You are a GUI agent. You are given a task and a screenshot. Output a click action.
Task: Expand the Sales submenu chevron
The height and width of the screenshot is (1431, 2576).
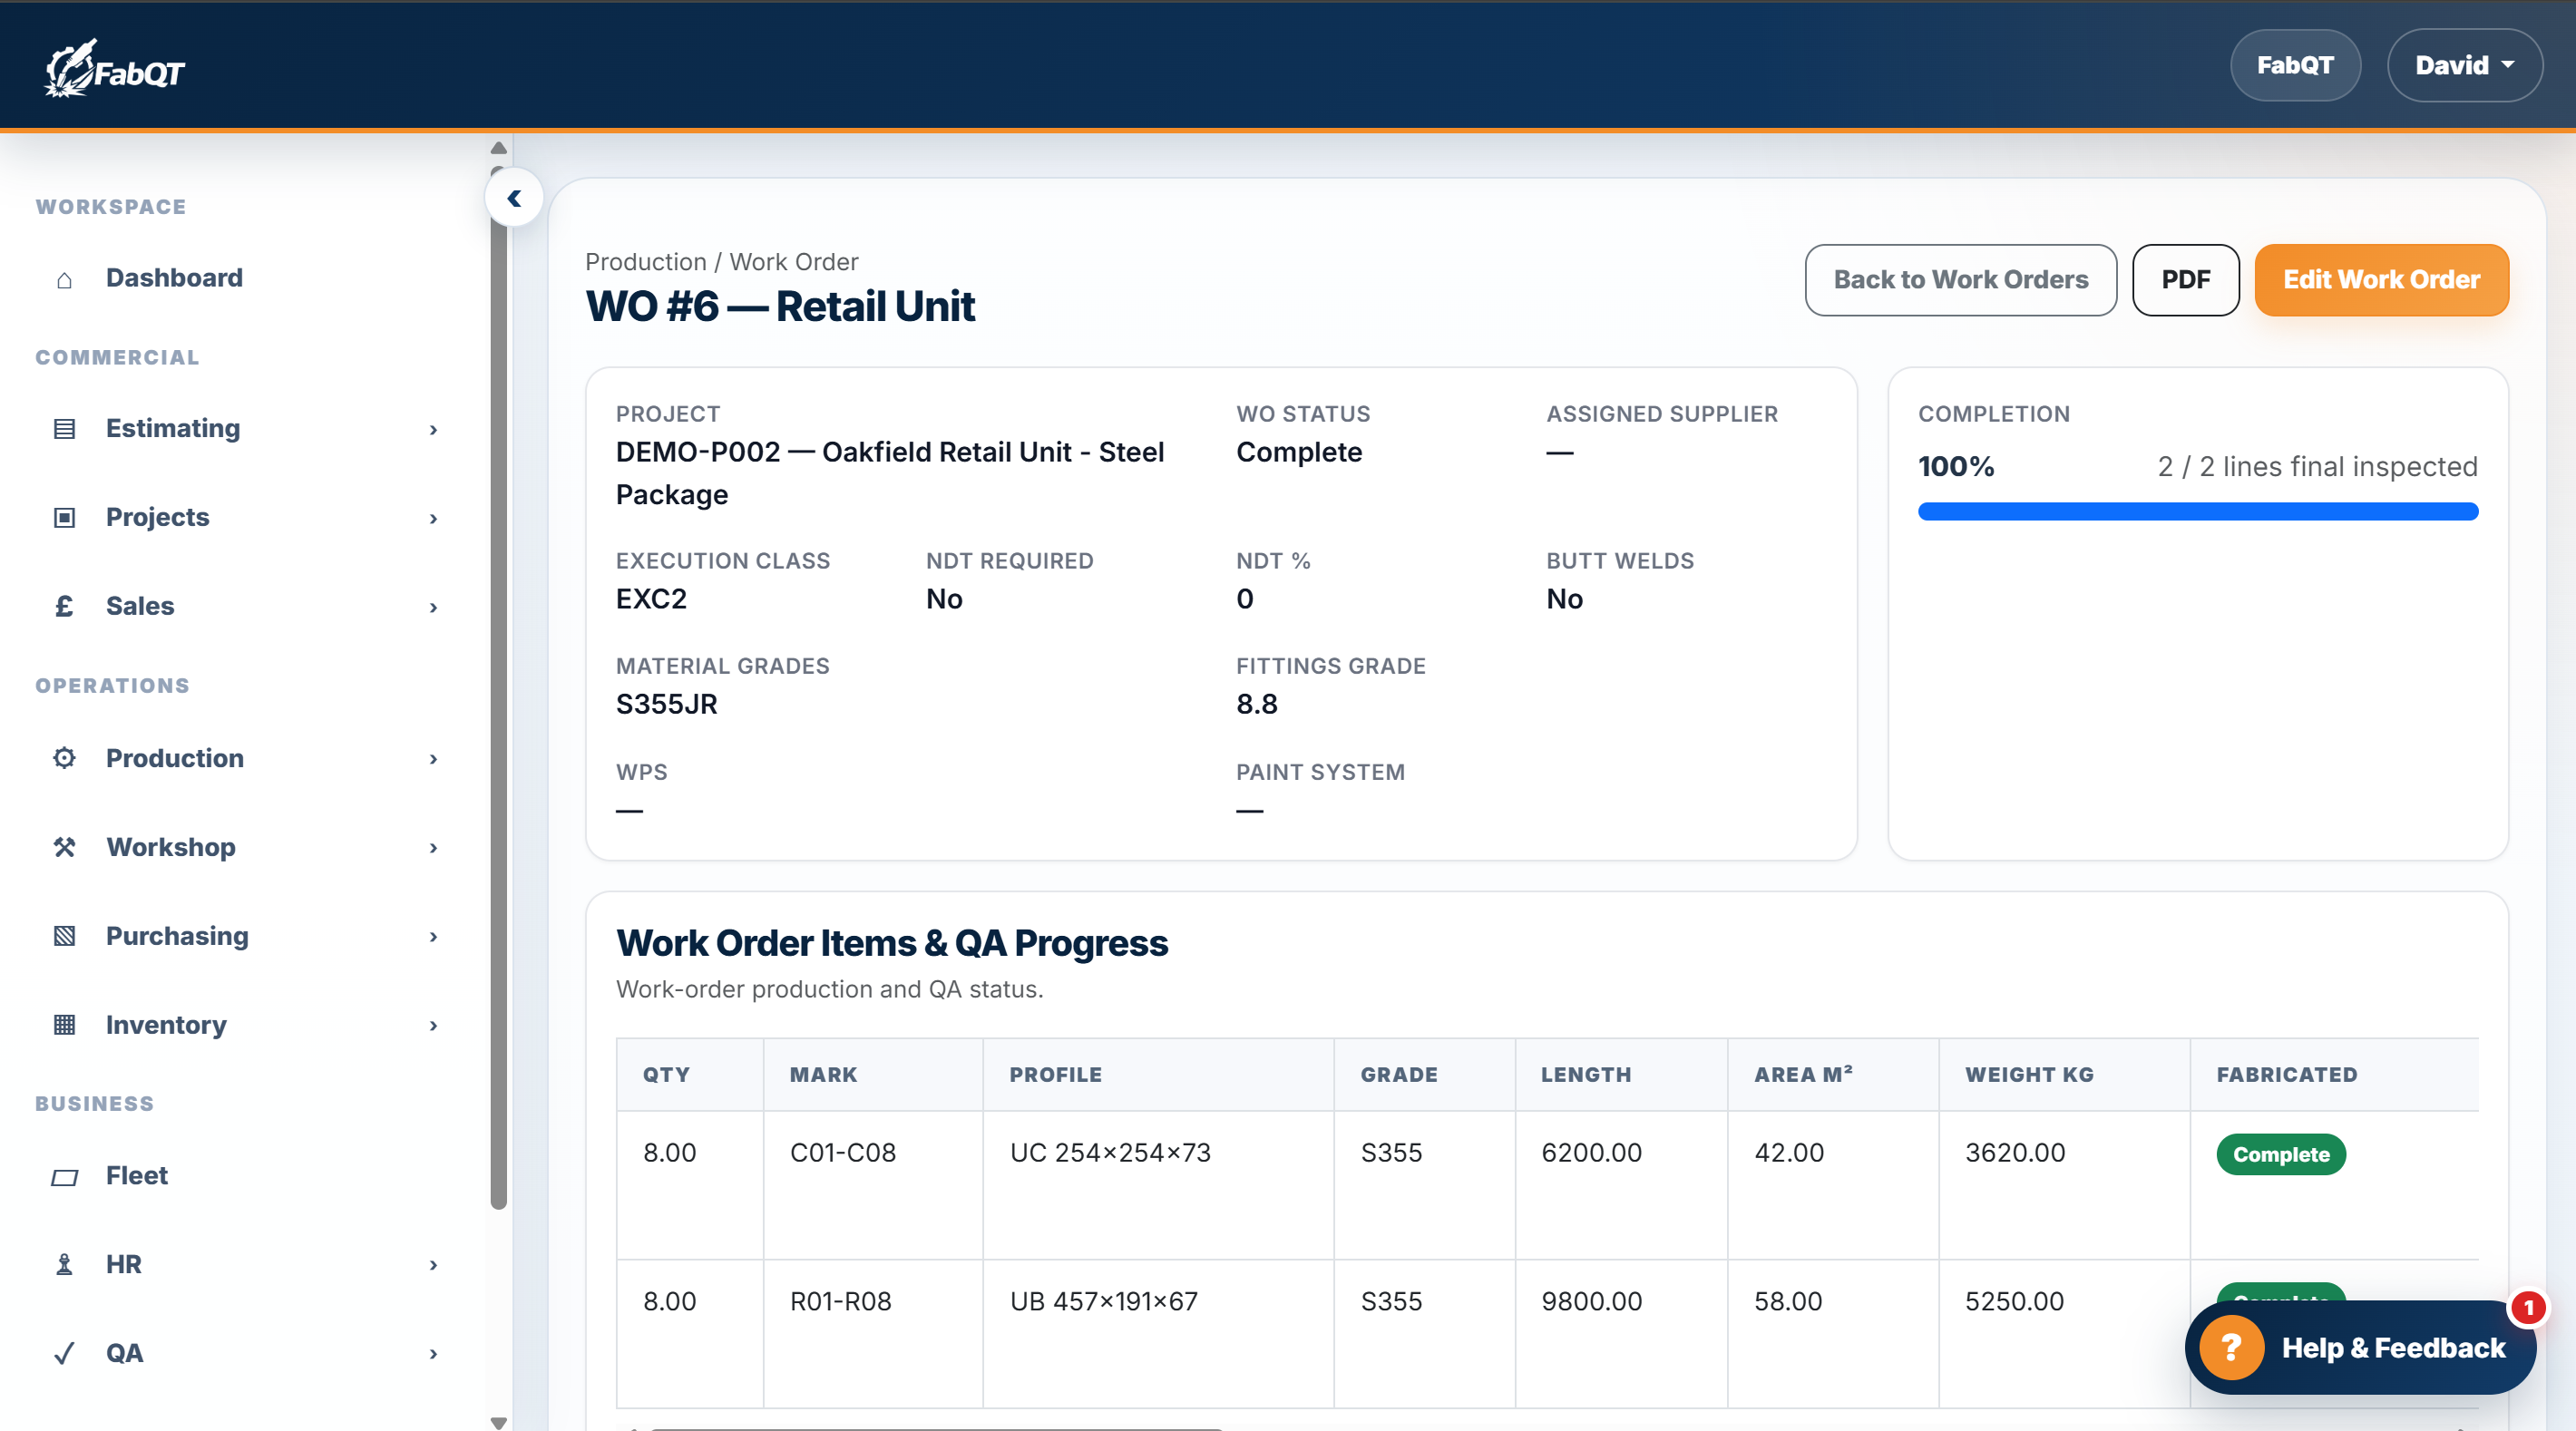pyautogui.click(x=433, y=608)
